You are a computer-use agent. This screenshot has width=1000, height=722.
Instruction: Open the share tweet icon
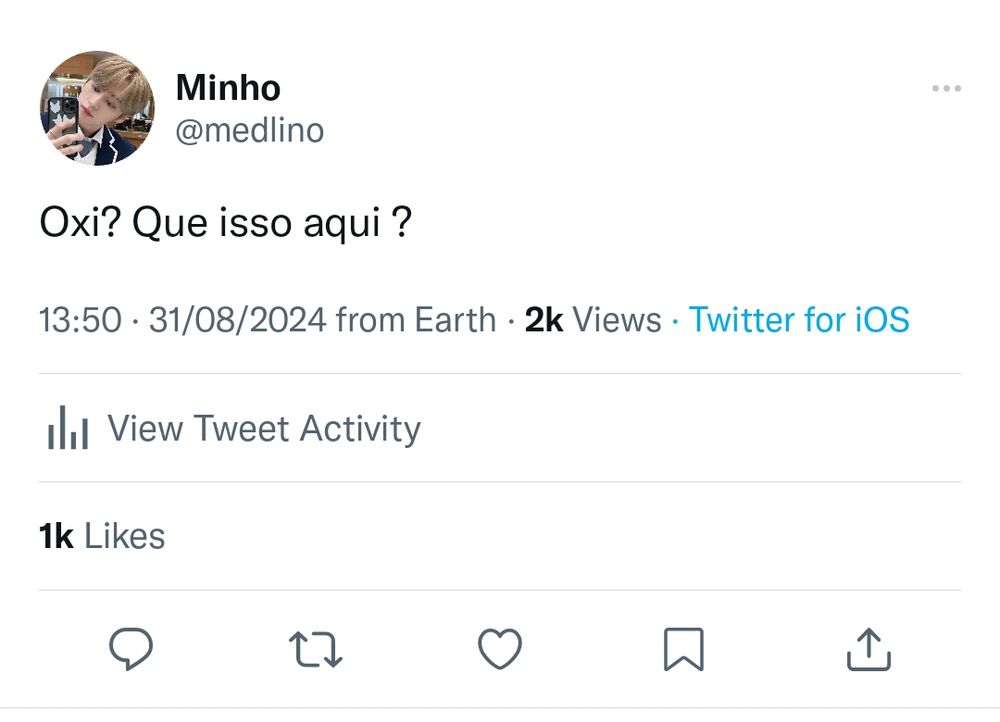[x=868, y=650]
